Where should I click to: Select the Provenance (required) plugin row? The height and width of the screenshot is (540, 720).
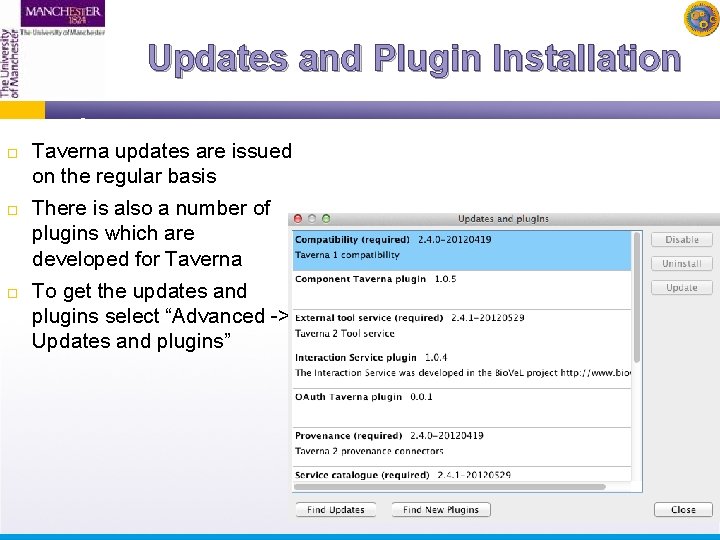(462, 447)
